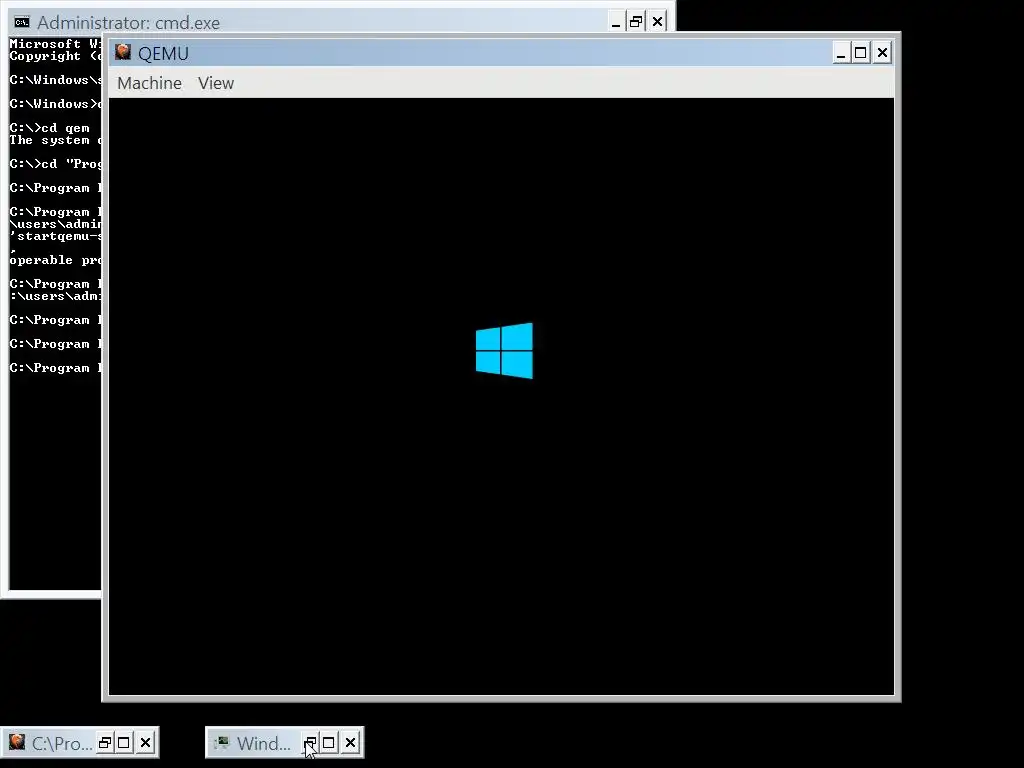Maximize the minimized Wind... window
Screen dimensions: 1024x768
click(x=328, y=743)
